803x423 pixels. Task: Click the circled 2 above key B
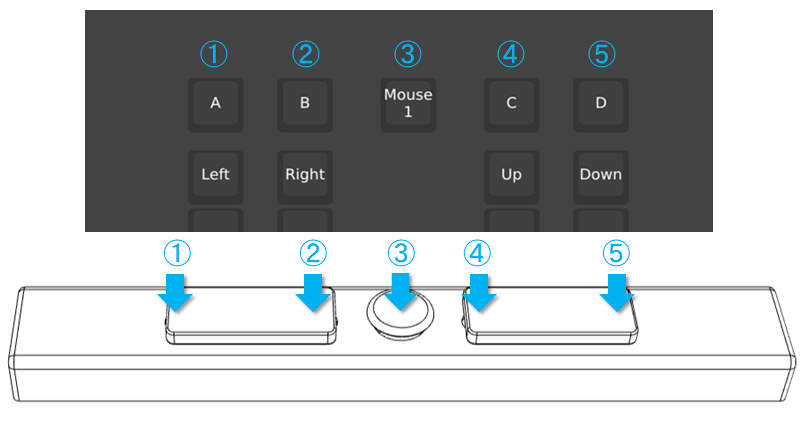pyautogui.click(x=306, y=54)
